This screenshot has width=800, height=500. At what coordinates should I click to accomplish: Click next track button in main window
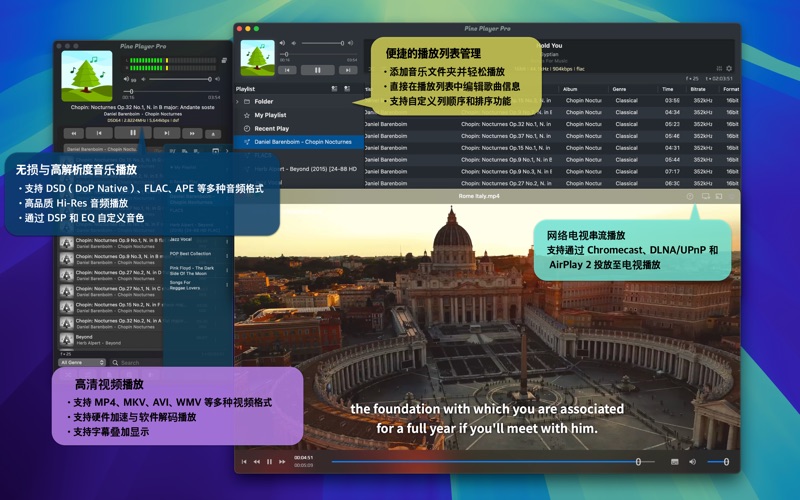(x=348, y=70)
